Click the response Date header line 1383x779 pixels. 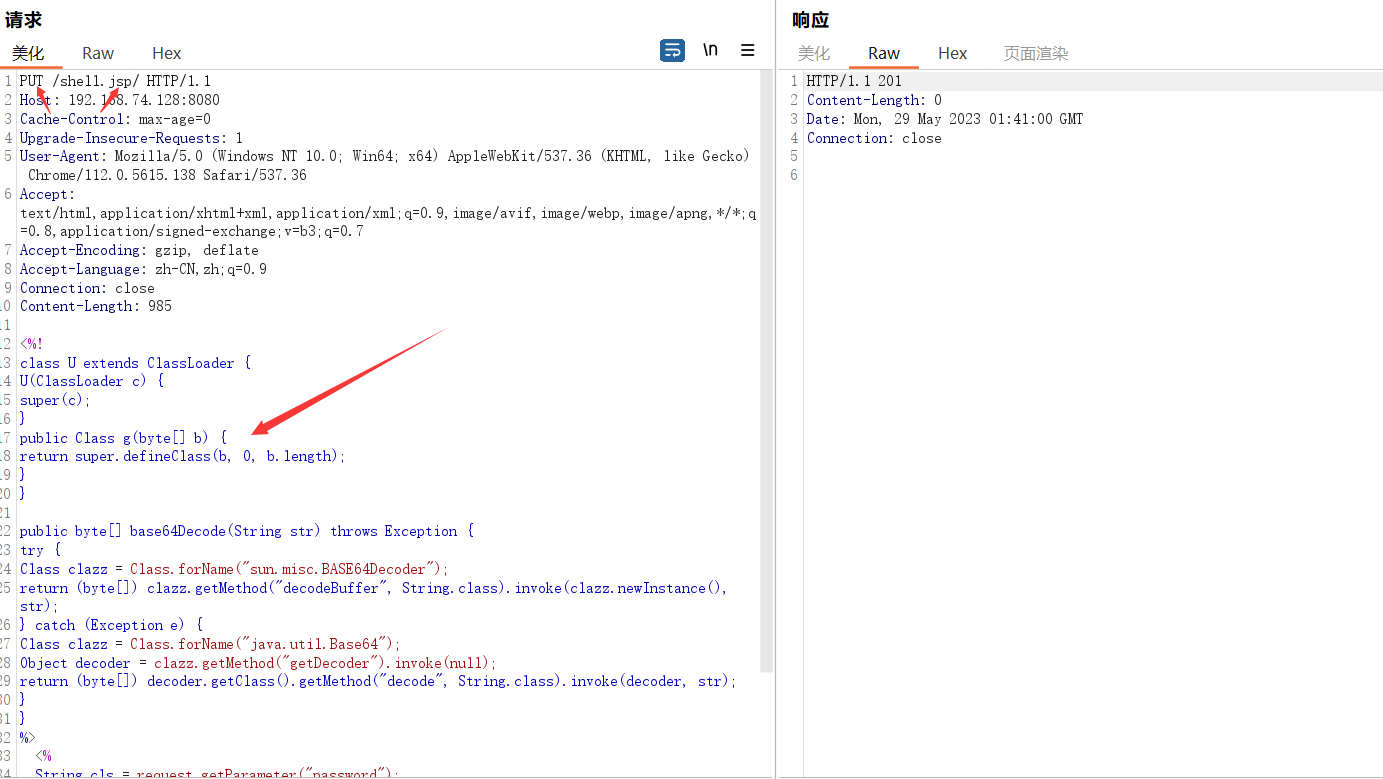pos(945,119)
